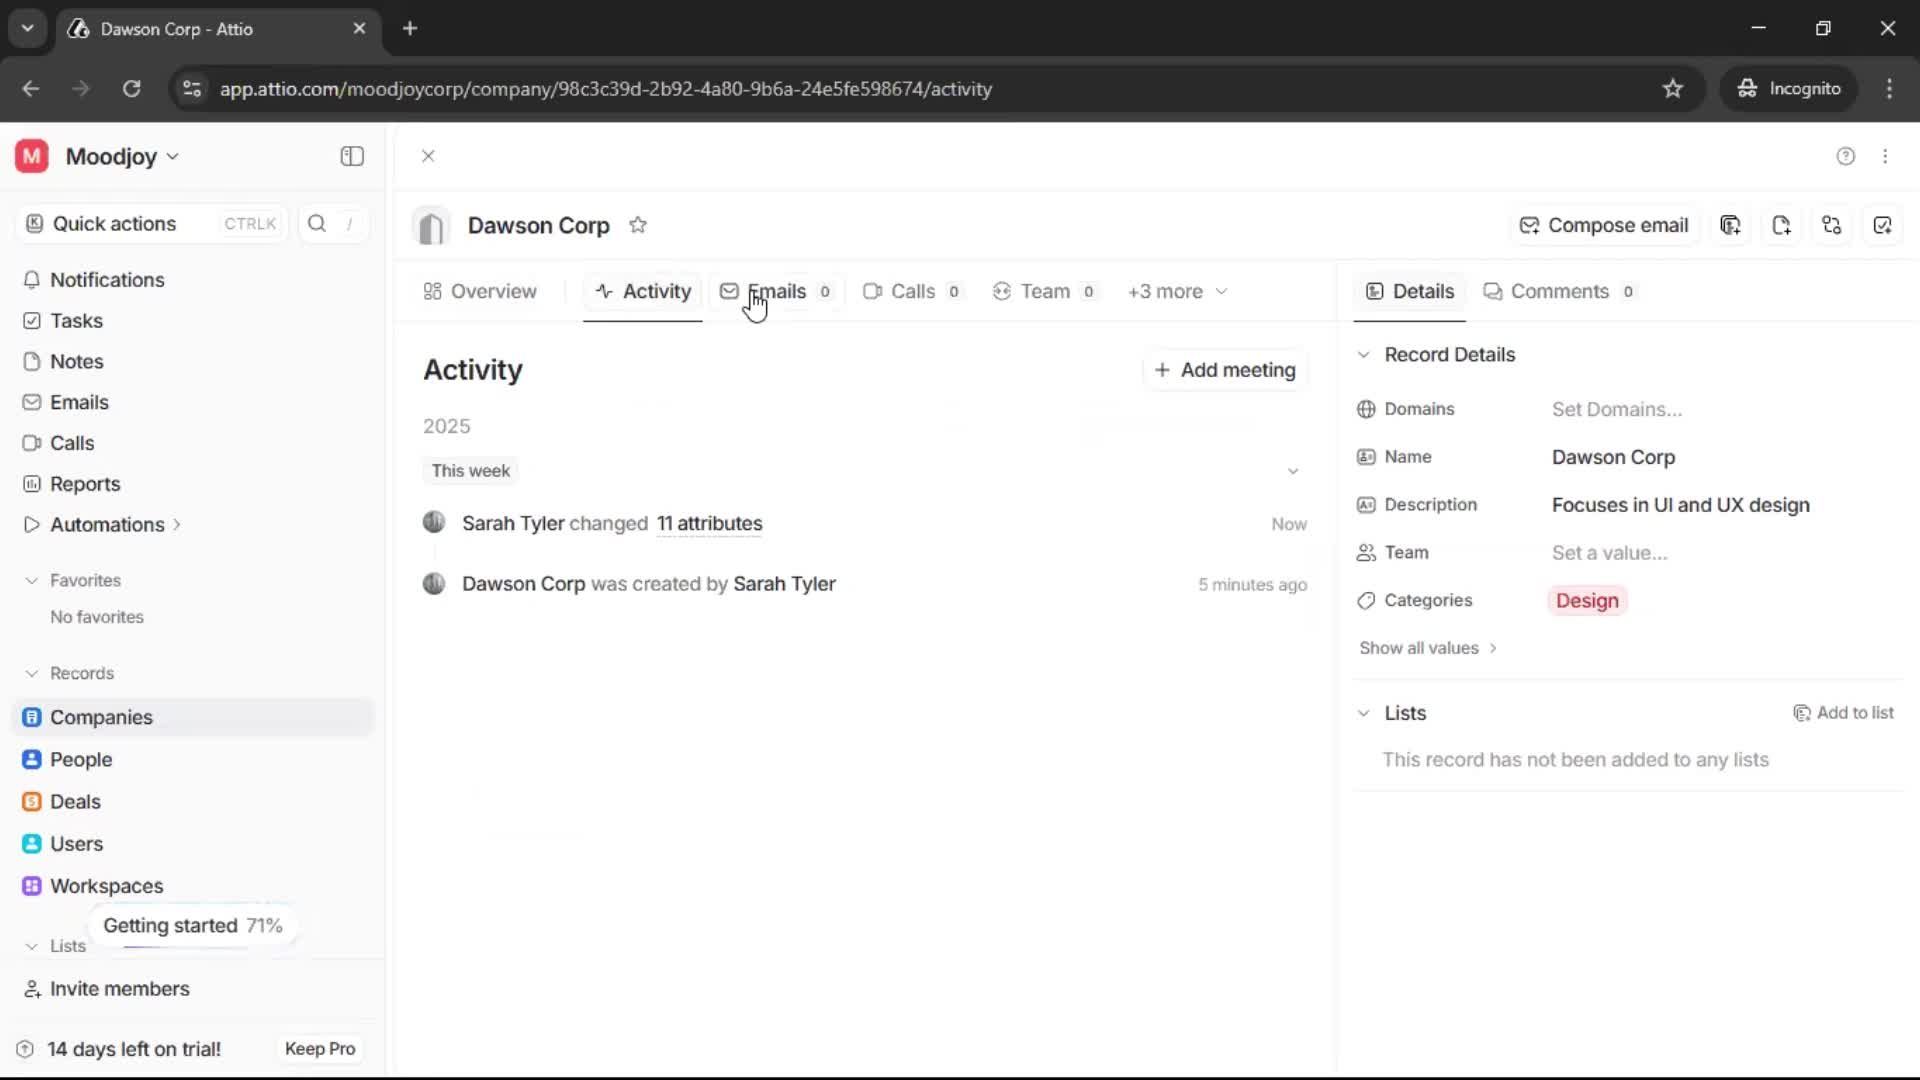The image size is (1920, 1080).
Task: Select Reports in the sidebar
Action: click(x=84, y=484)
